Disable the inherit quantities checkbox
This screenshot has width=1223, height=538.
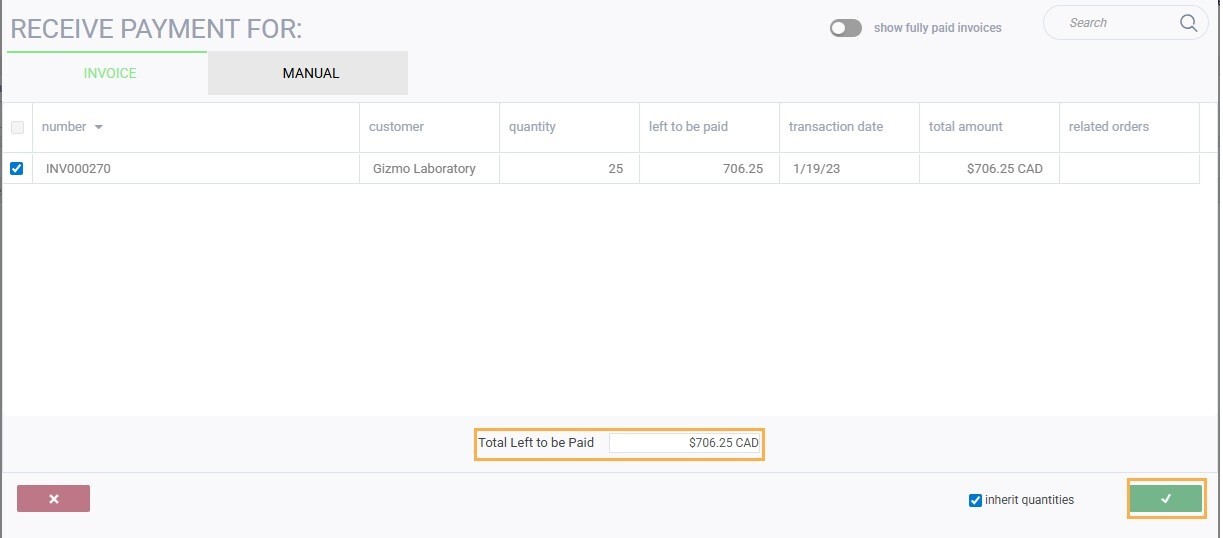[975, 500]
